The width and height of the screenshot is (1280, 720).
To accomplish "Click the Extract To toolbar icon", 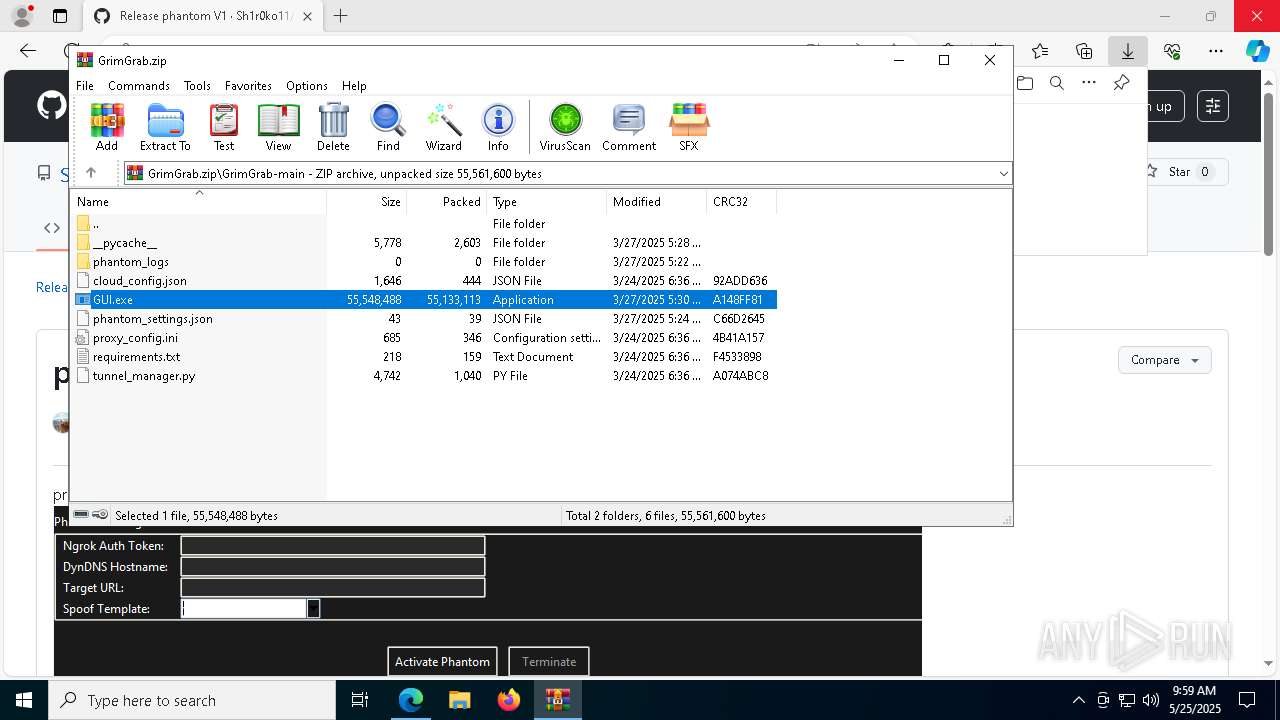I will coord(165,127).
